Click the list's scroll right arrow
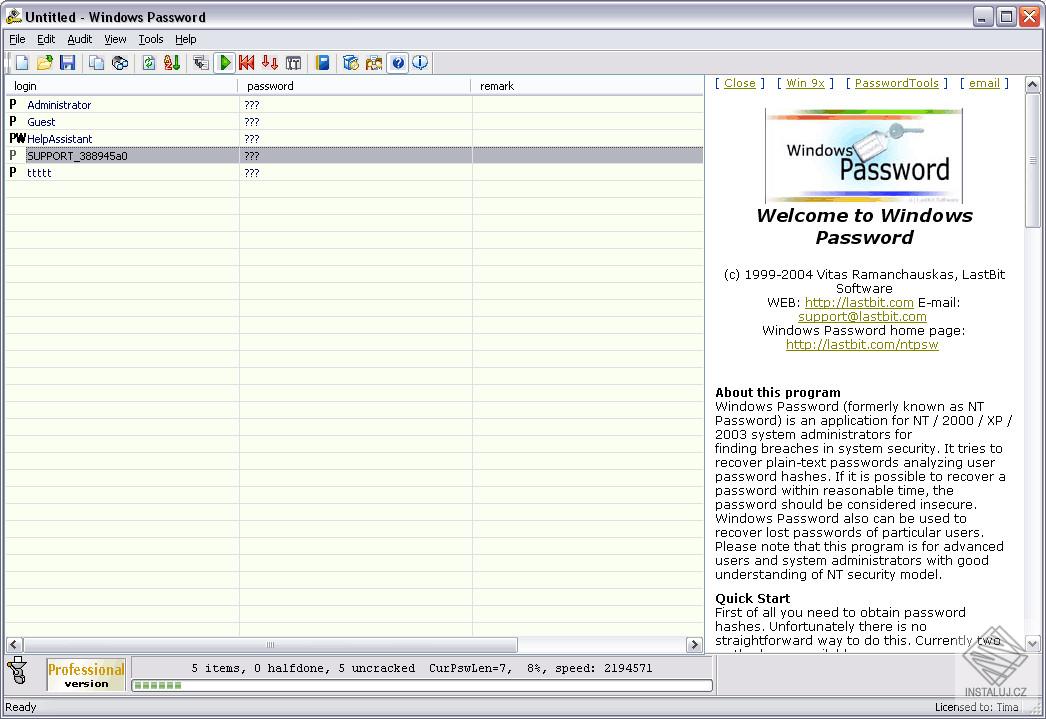The height and width of the screenshot is (719, 1046). [694, 645]
